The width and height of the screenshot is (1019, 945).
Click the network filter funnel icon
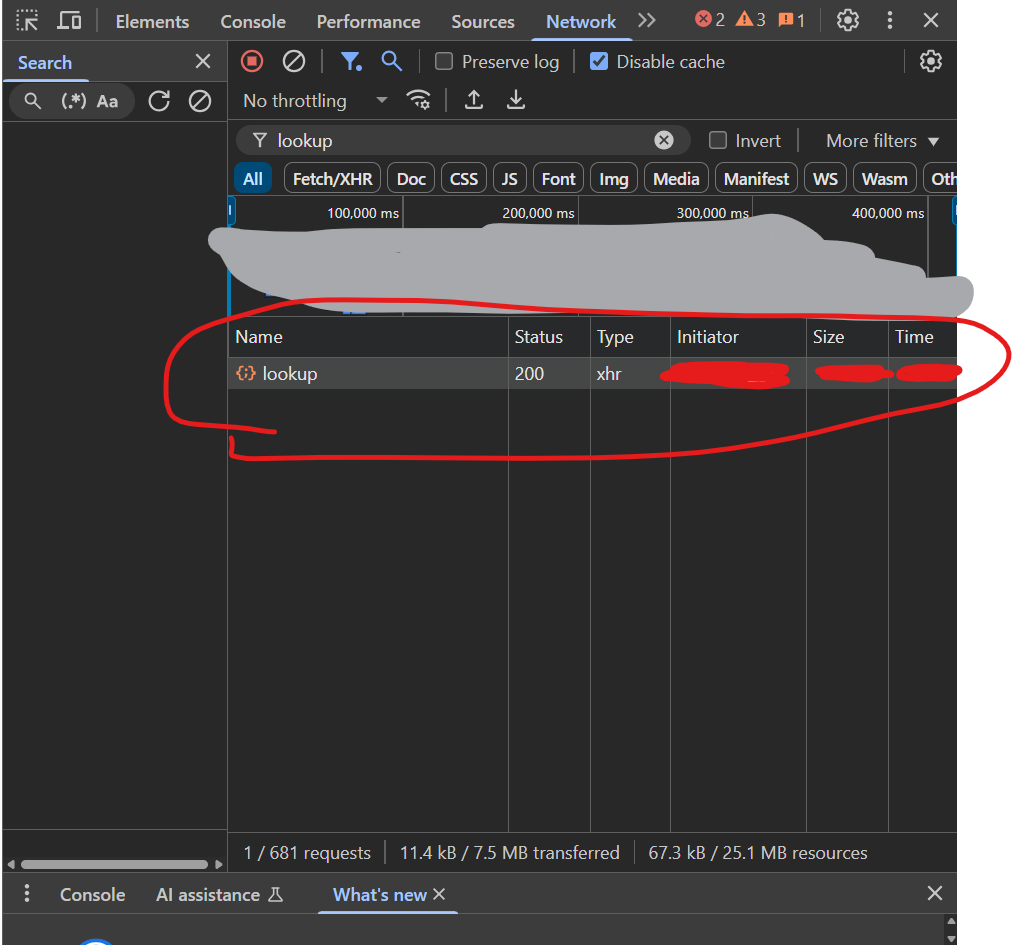pyautogui.click(x=350, y=62)
